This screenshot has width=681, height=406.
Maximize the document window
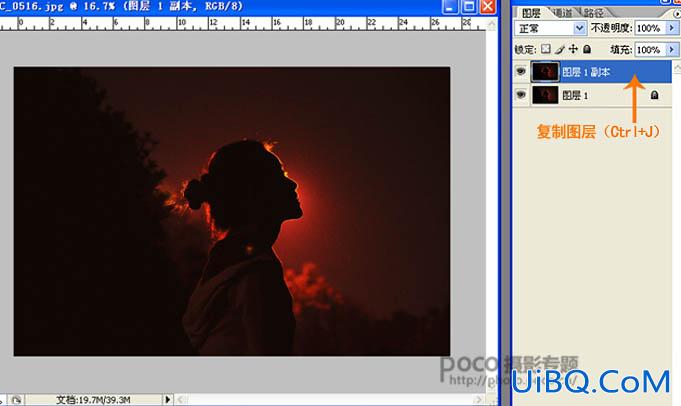(x=469, y=6)
